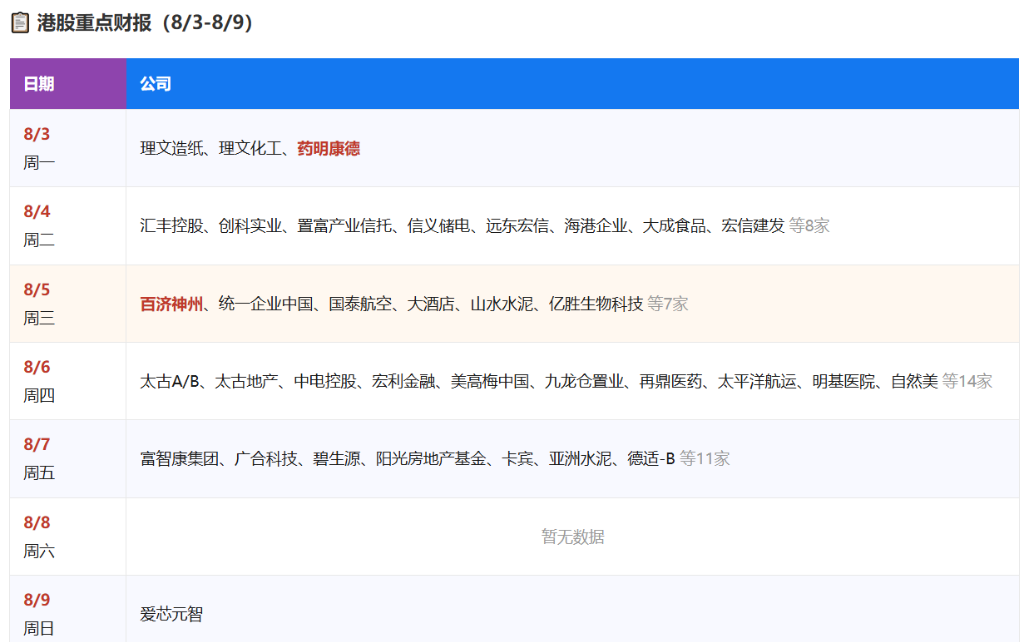Click 理文造纸 in the 8/3 row

pos(171,148)
